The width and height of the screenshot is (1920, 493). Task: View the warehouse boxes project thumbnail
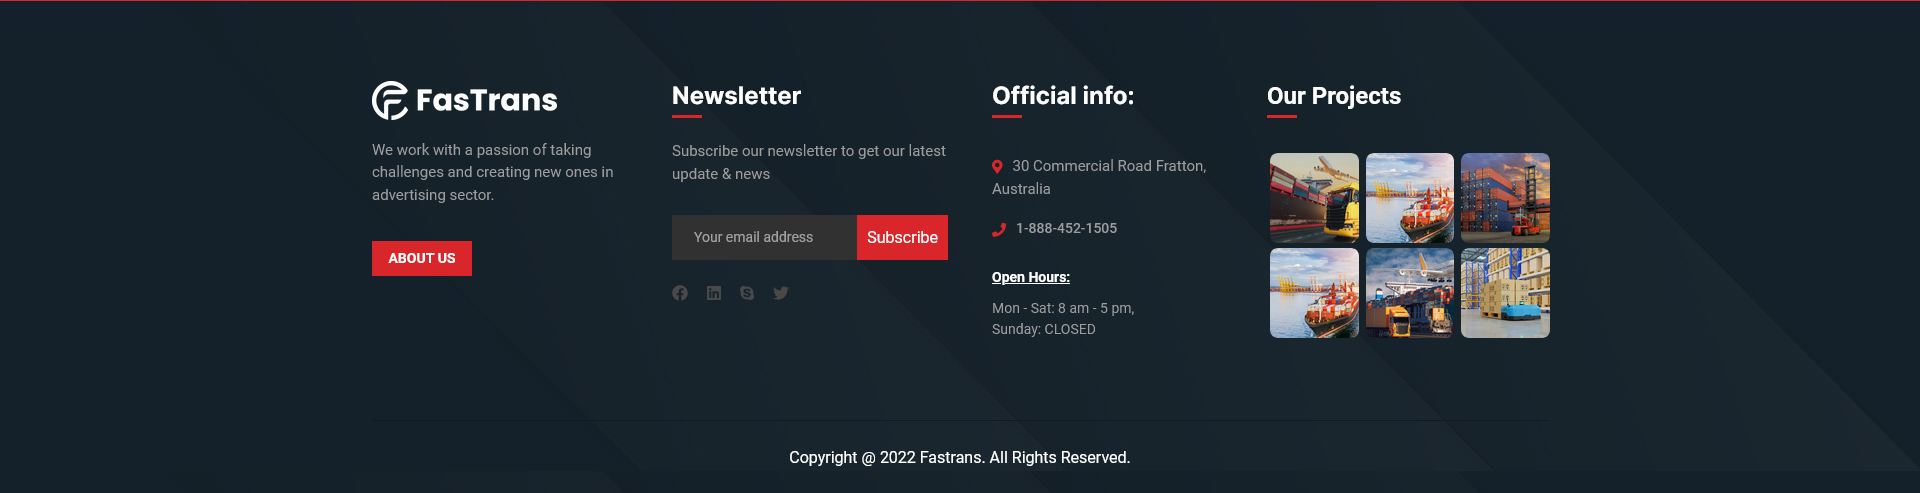point(1505,293)
